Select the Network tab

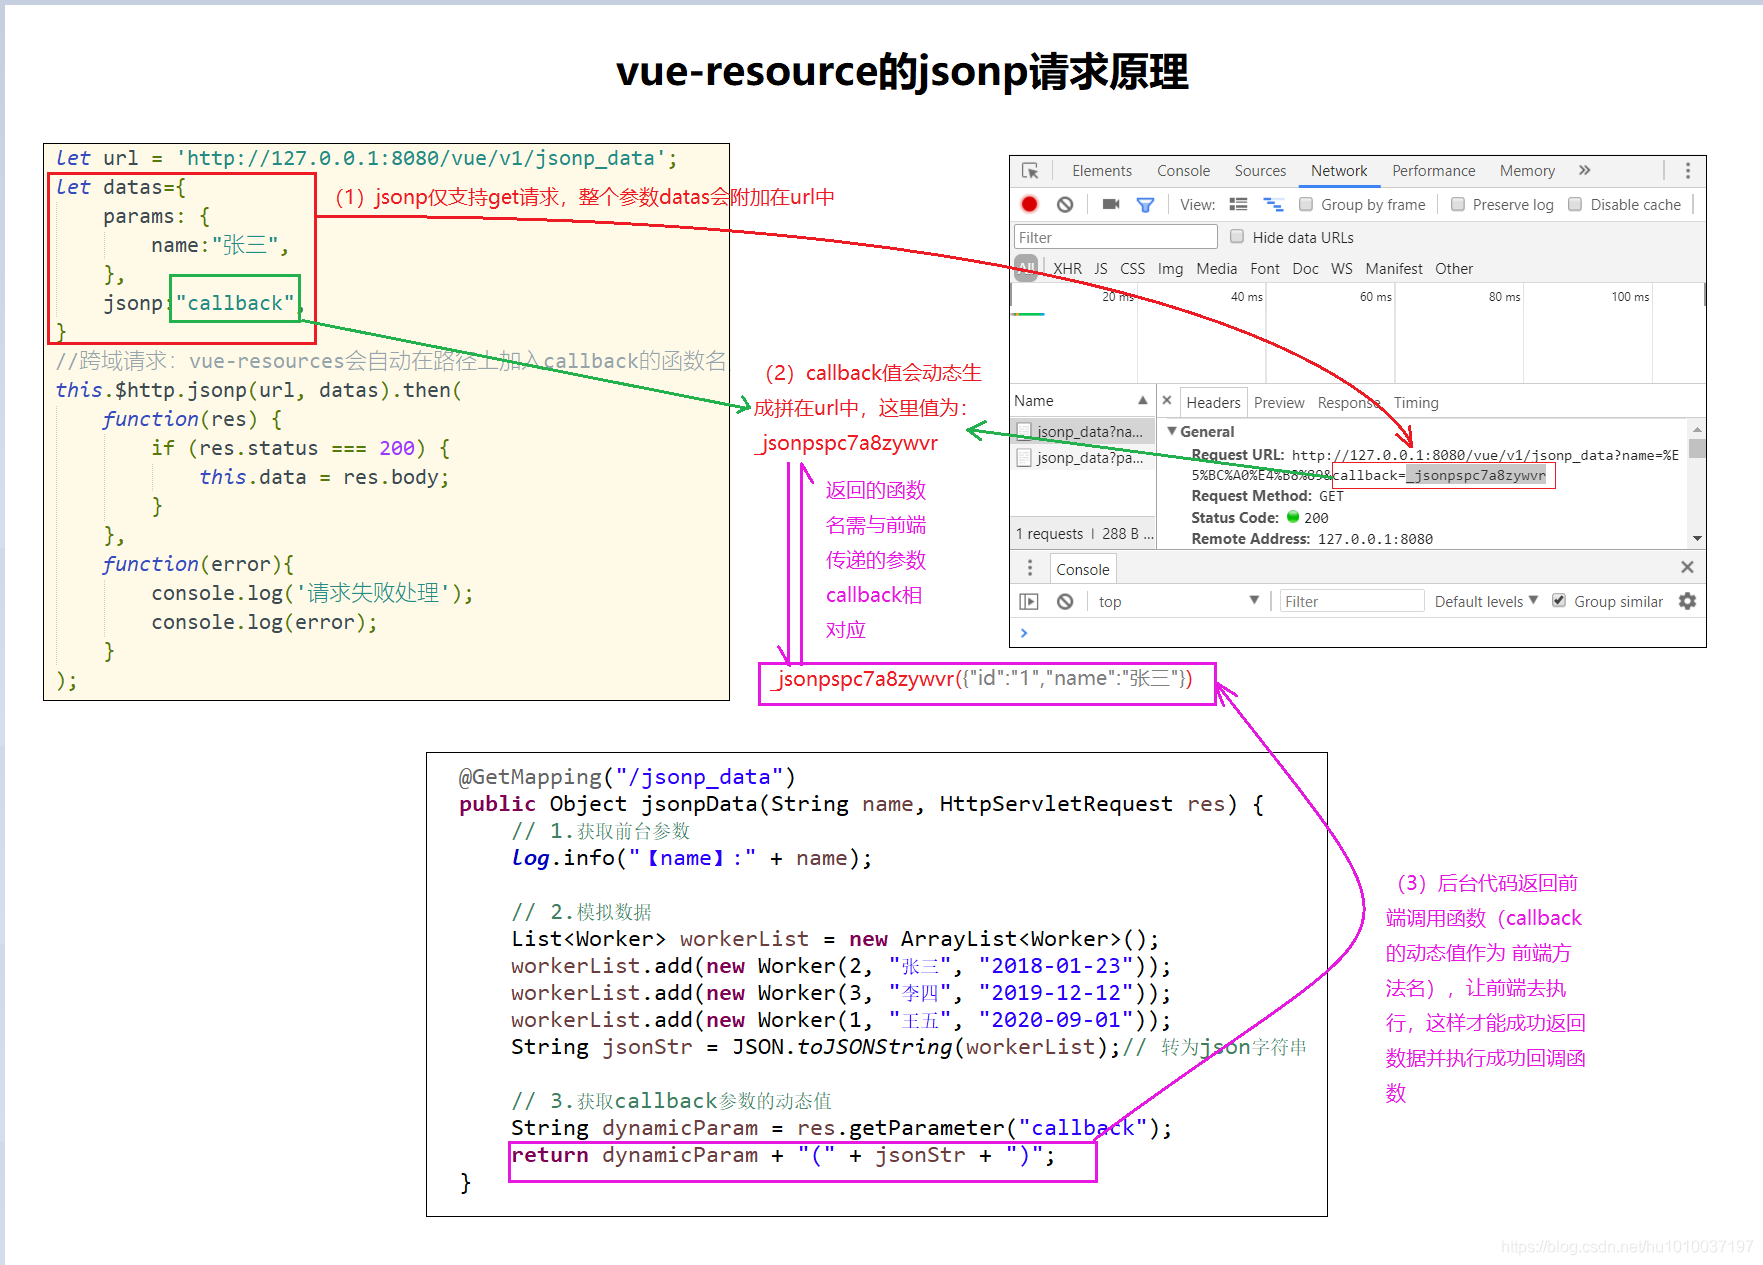pos(1339,171)
